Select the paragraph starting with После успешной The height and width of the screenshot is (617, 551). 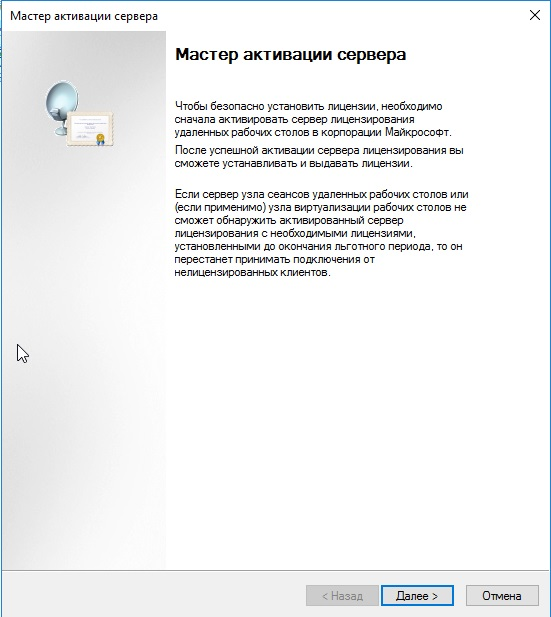[x=319, y=157]
